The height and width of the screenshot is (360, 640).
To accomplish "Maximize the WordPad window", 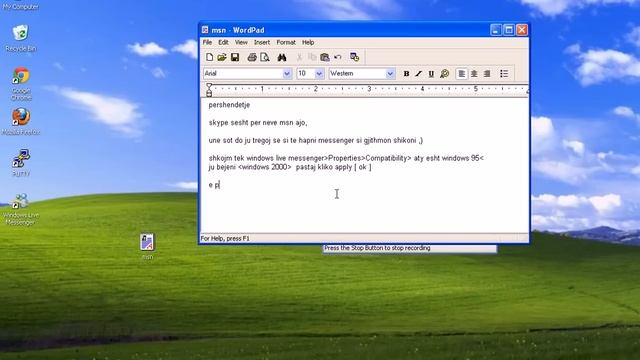I will point(509,30).
